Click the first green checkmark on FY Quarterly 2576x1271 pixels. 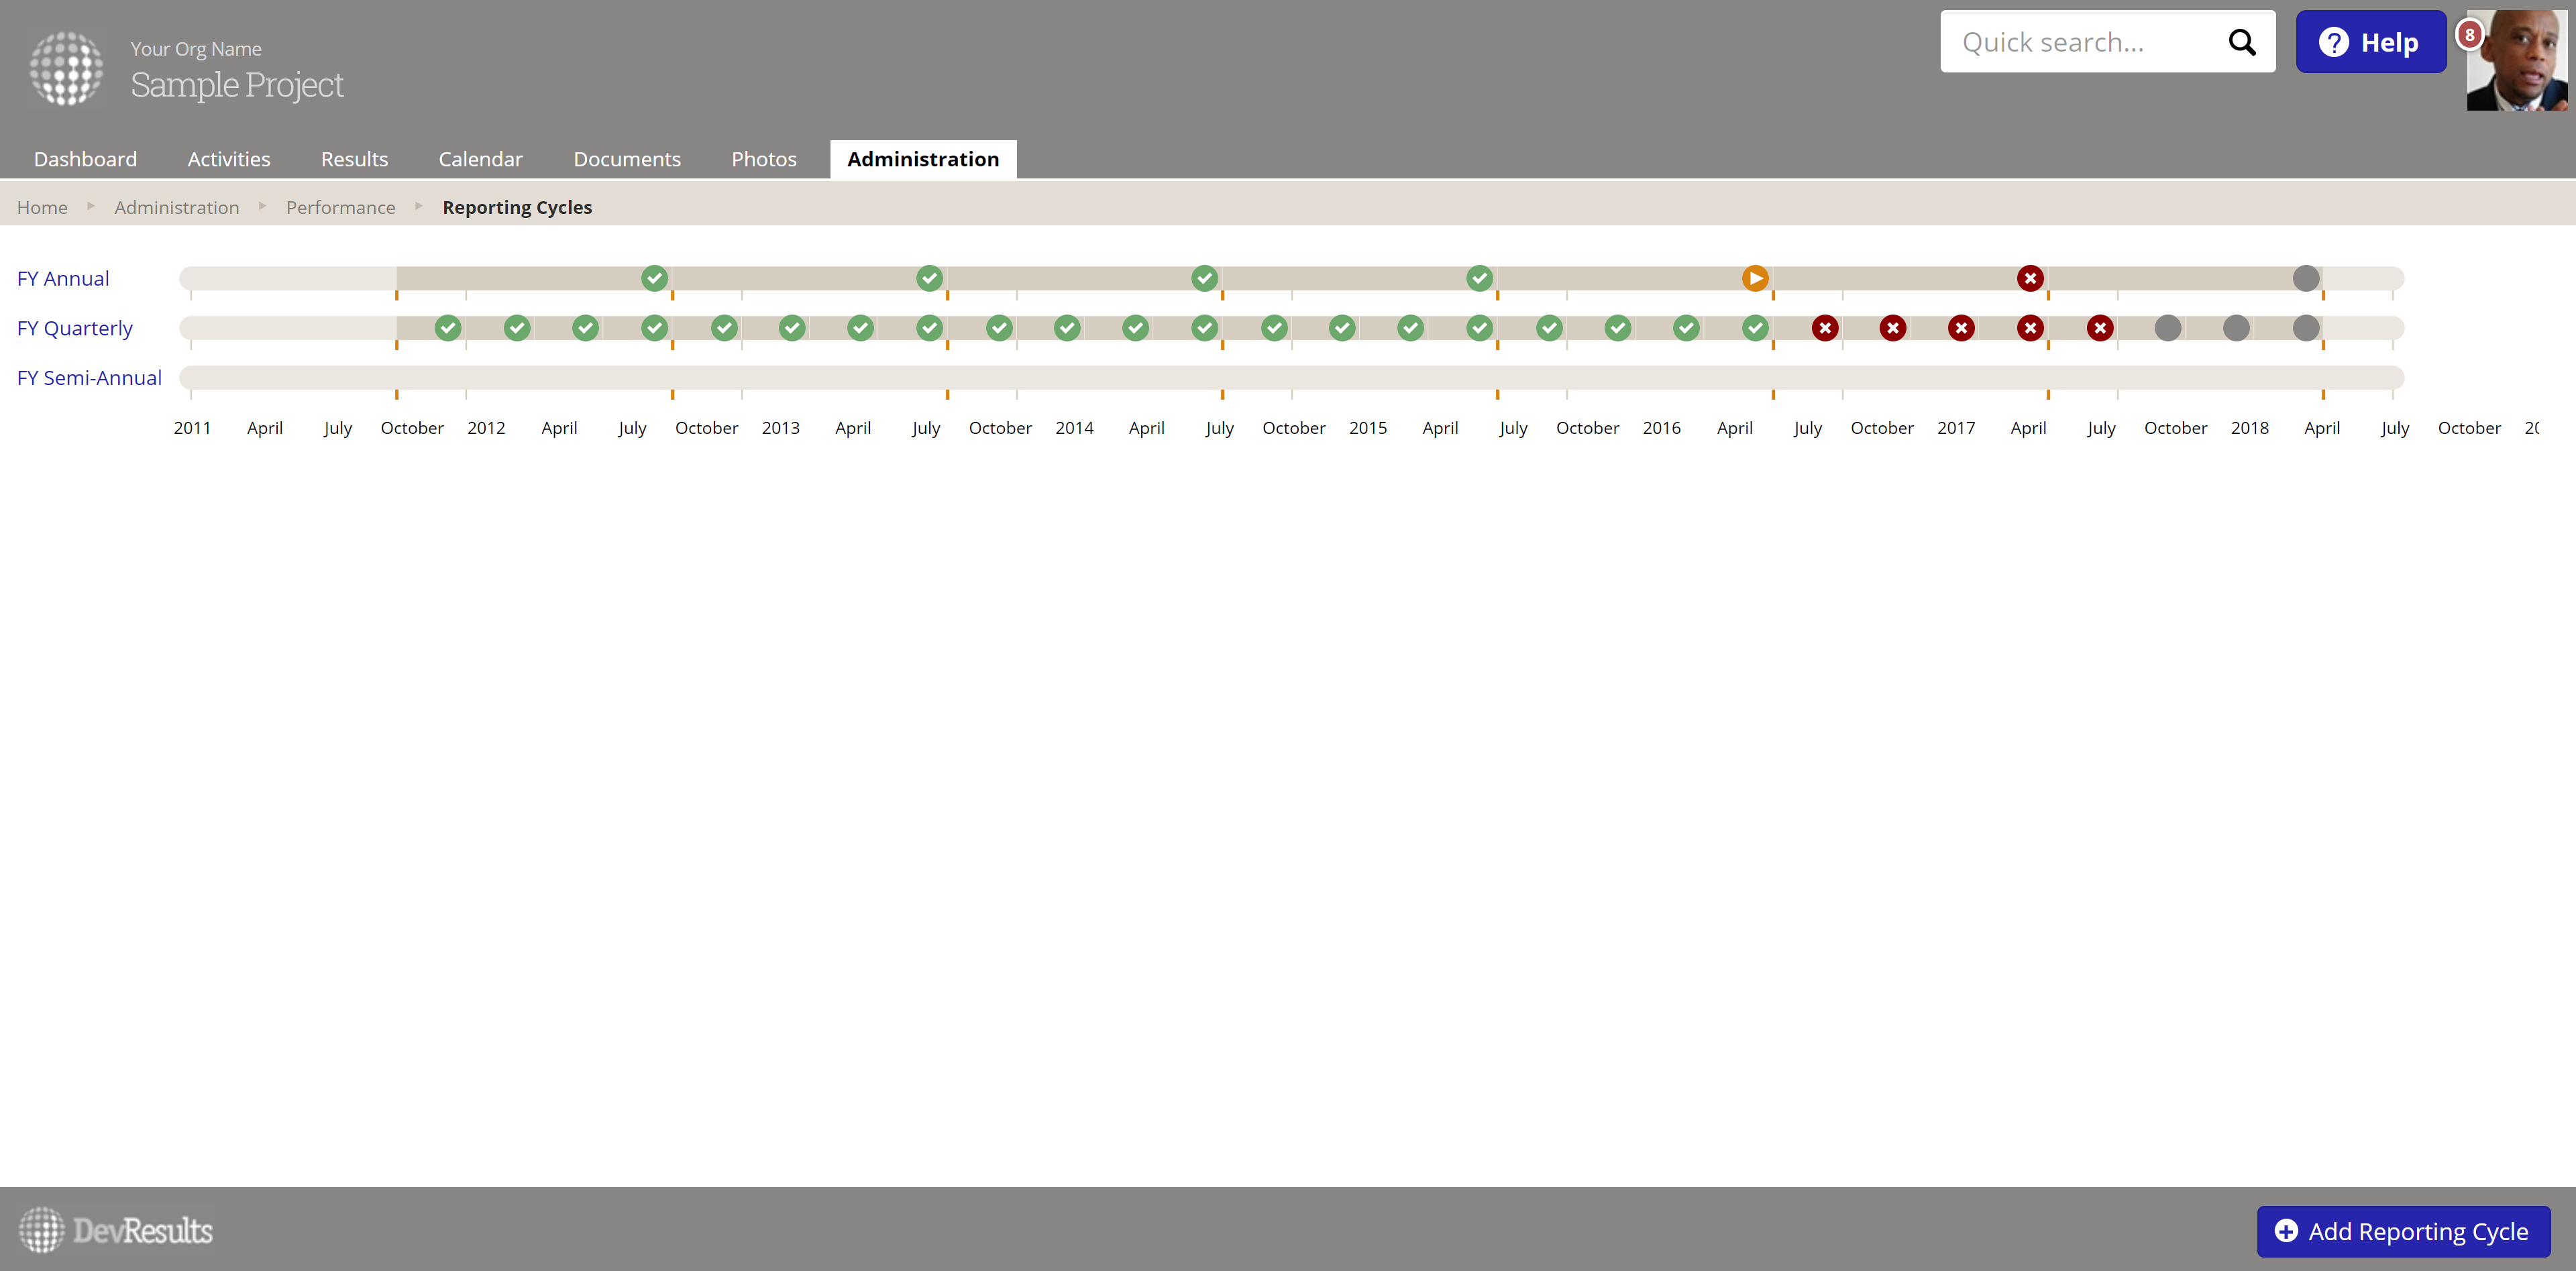click(448, 328)
